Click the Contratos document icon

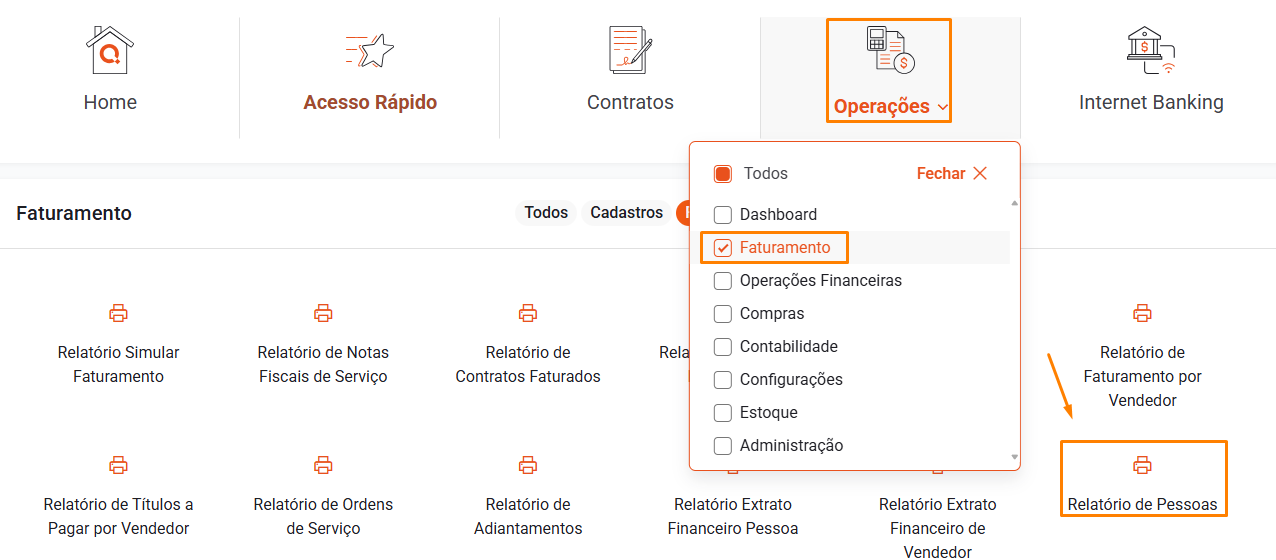630,50
